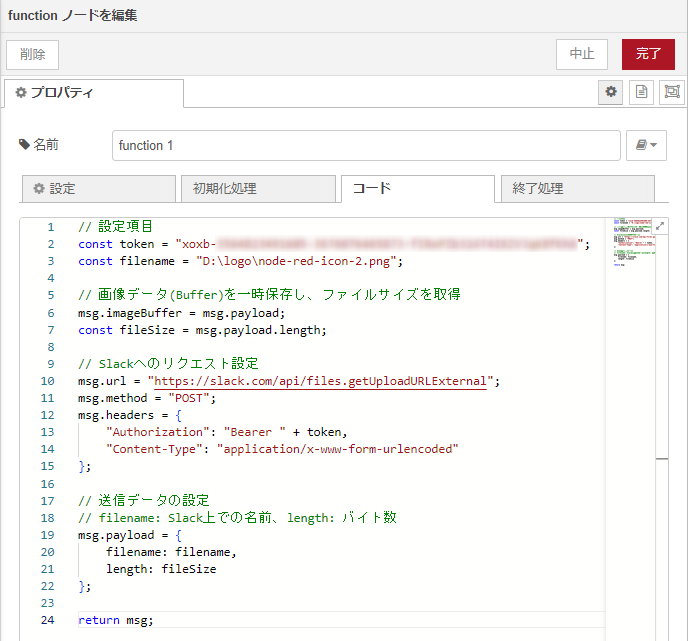Open the library book dropdown
Viewport: 688px width, 641px height.
pyautogui.click(x=646, y=145)
